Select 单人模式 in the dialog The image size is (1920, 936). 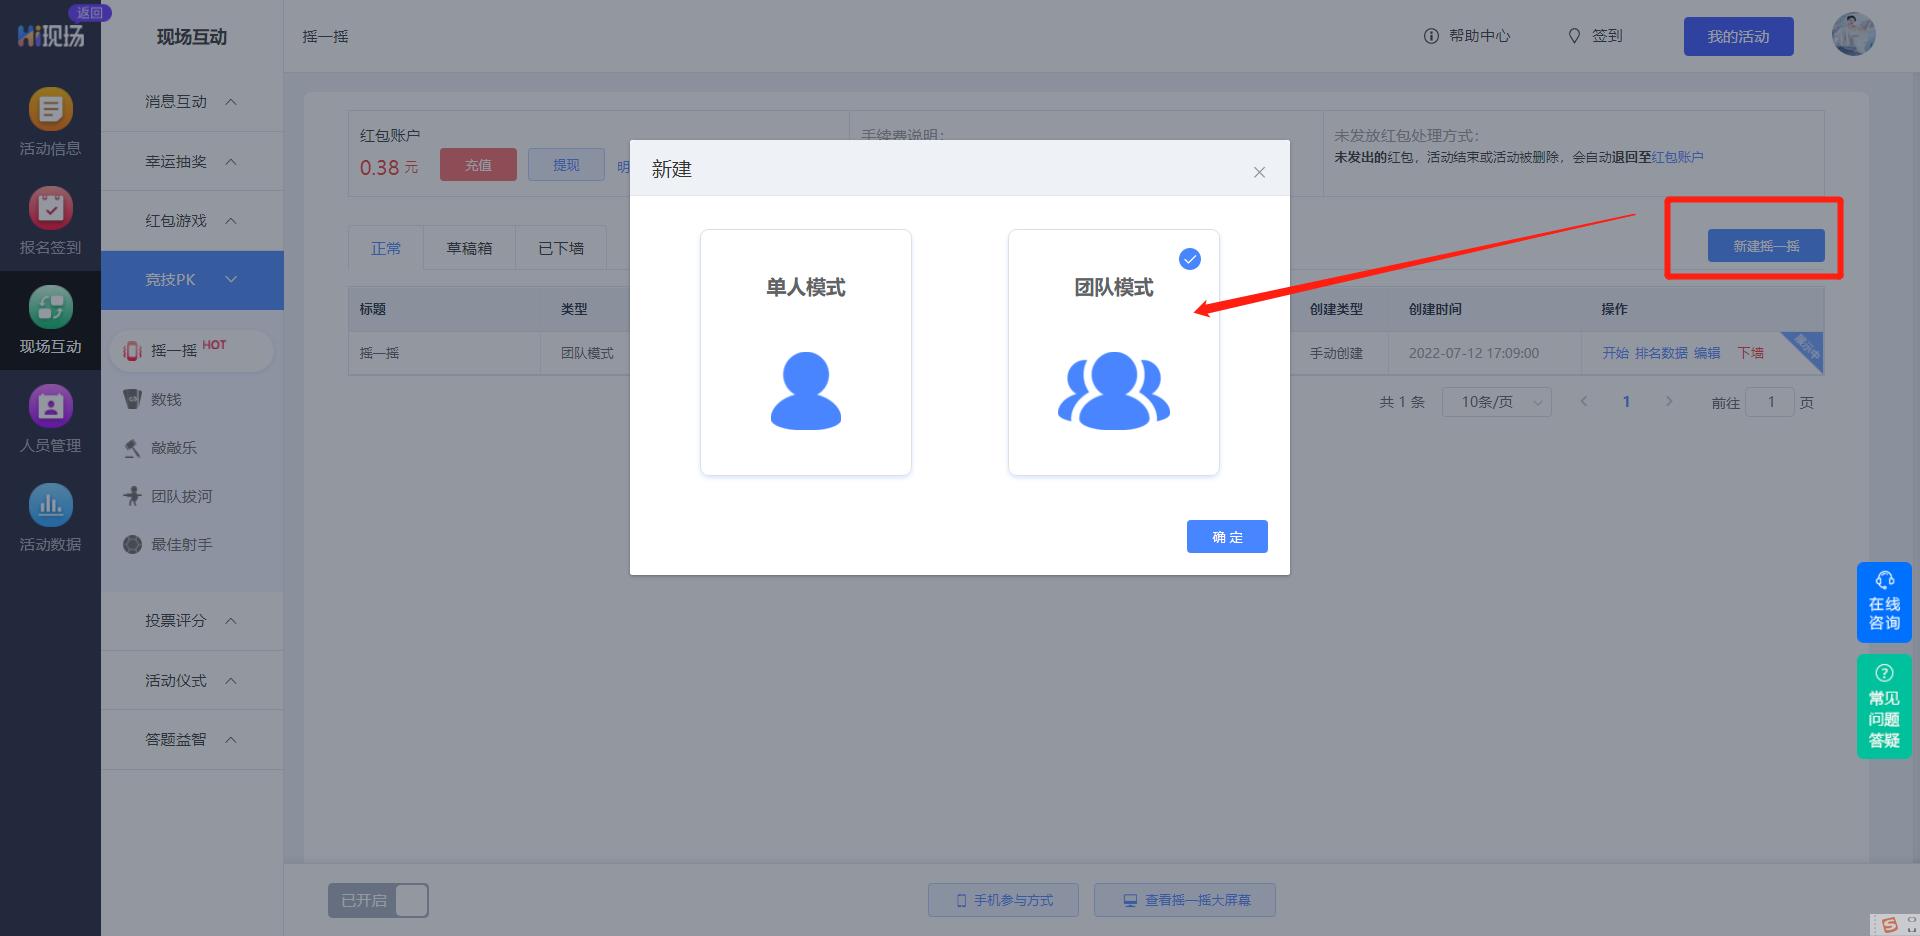tap(806, 352)
